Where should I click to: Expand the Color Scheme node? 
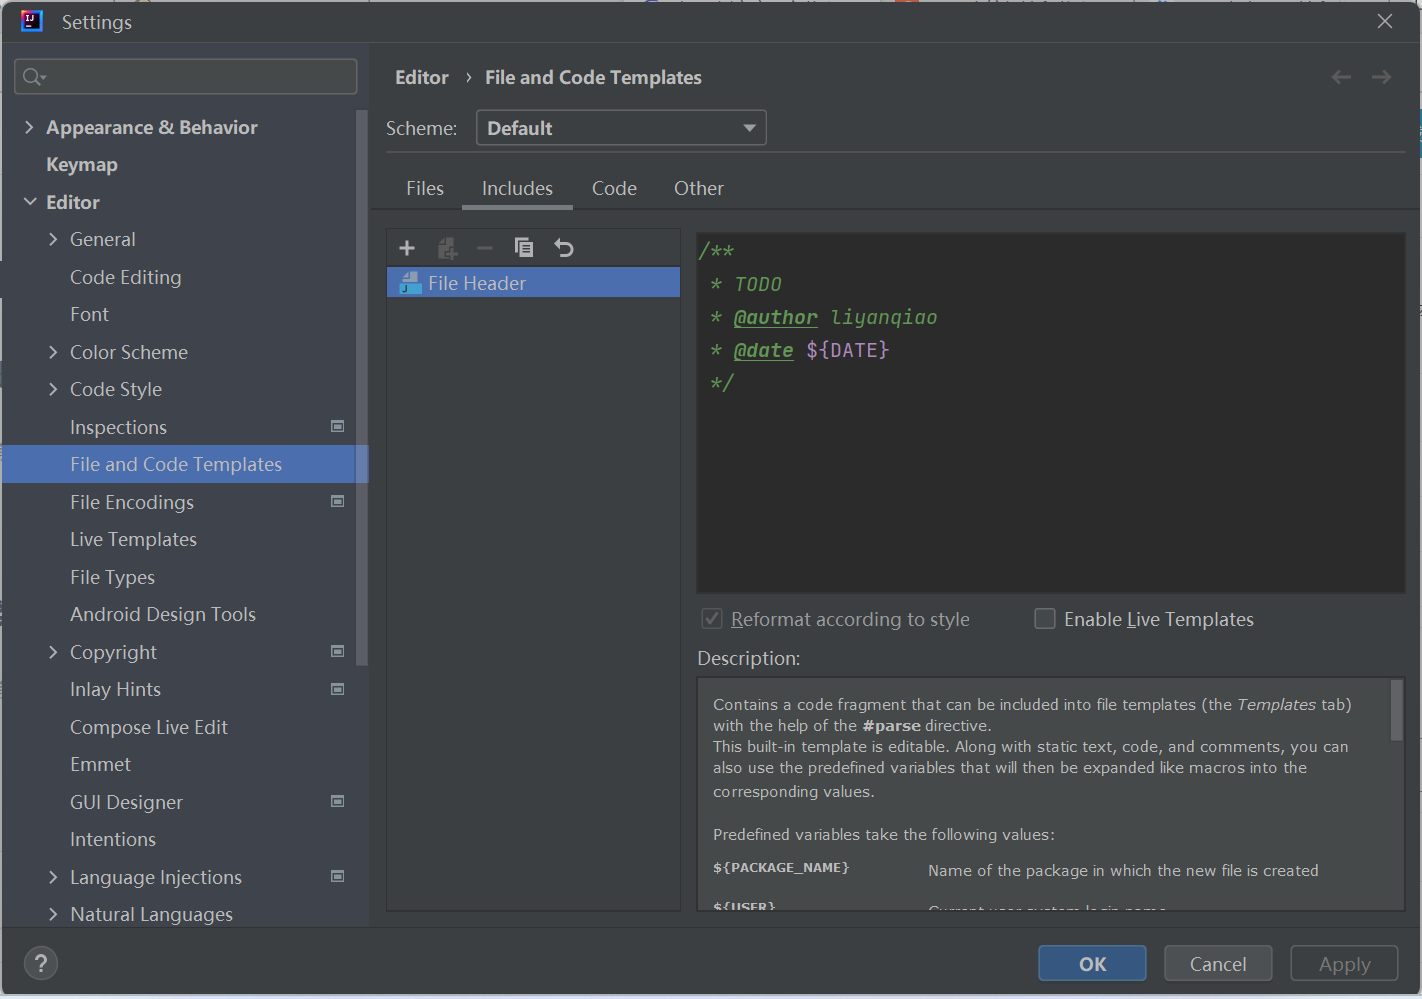(x=53, y=352)
